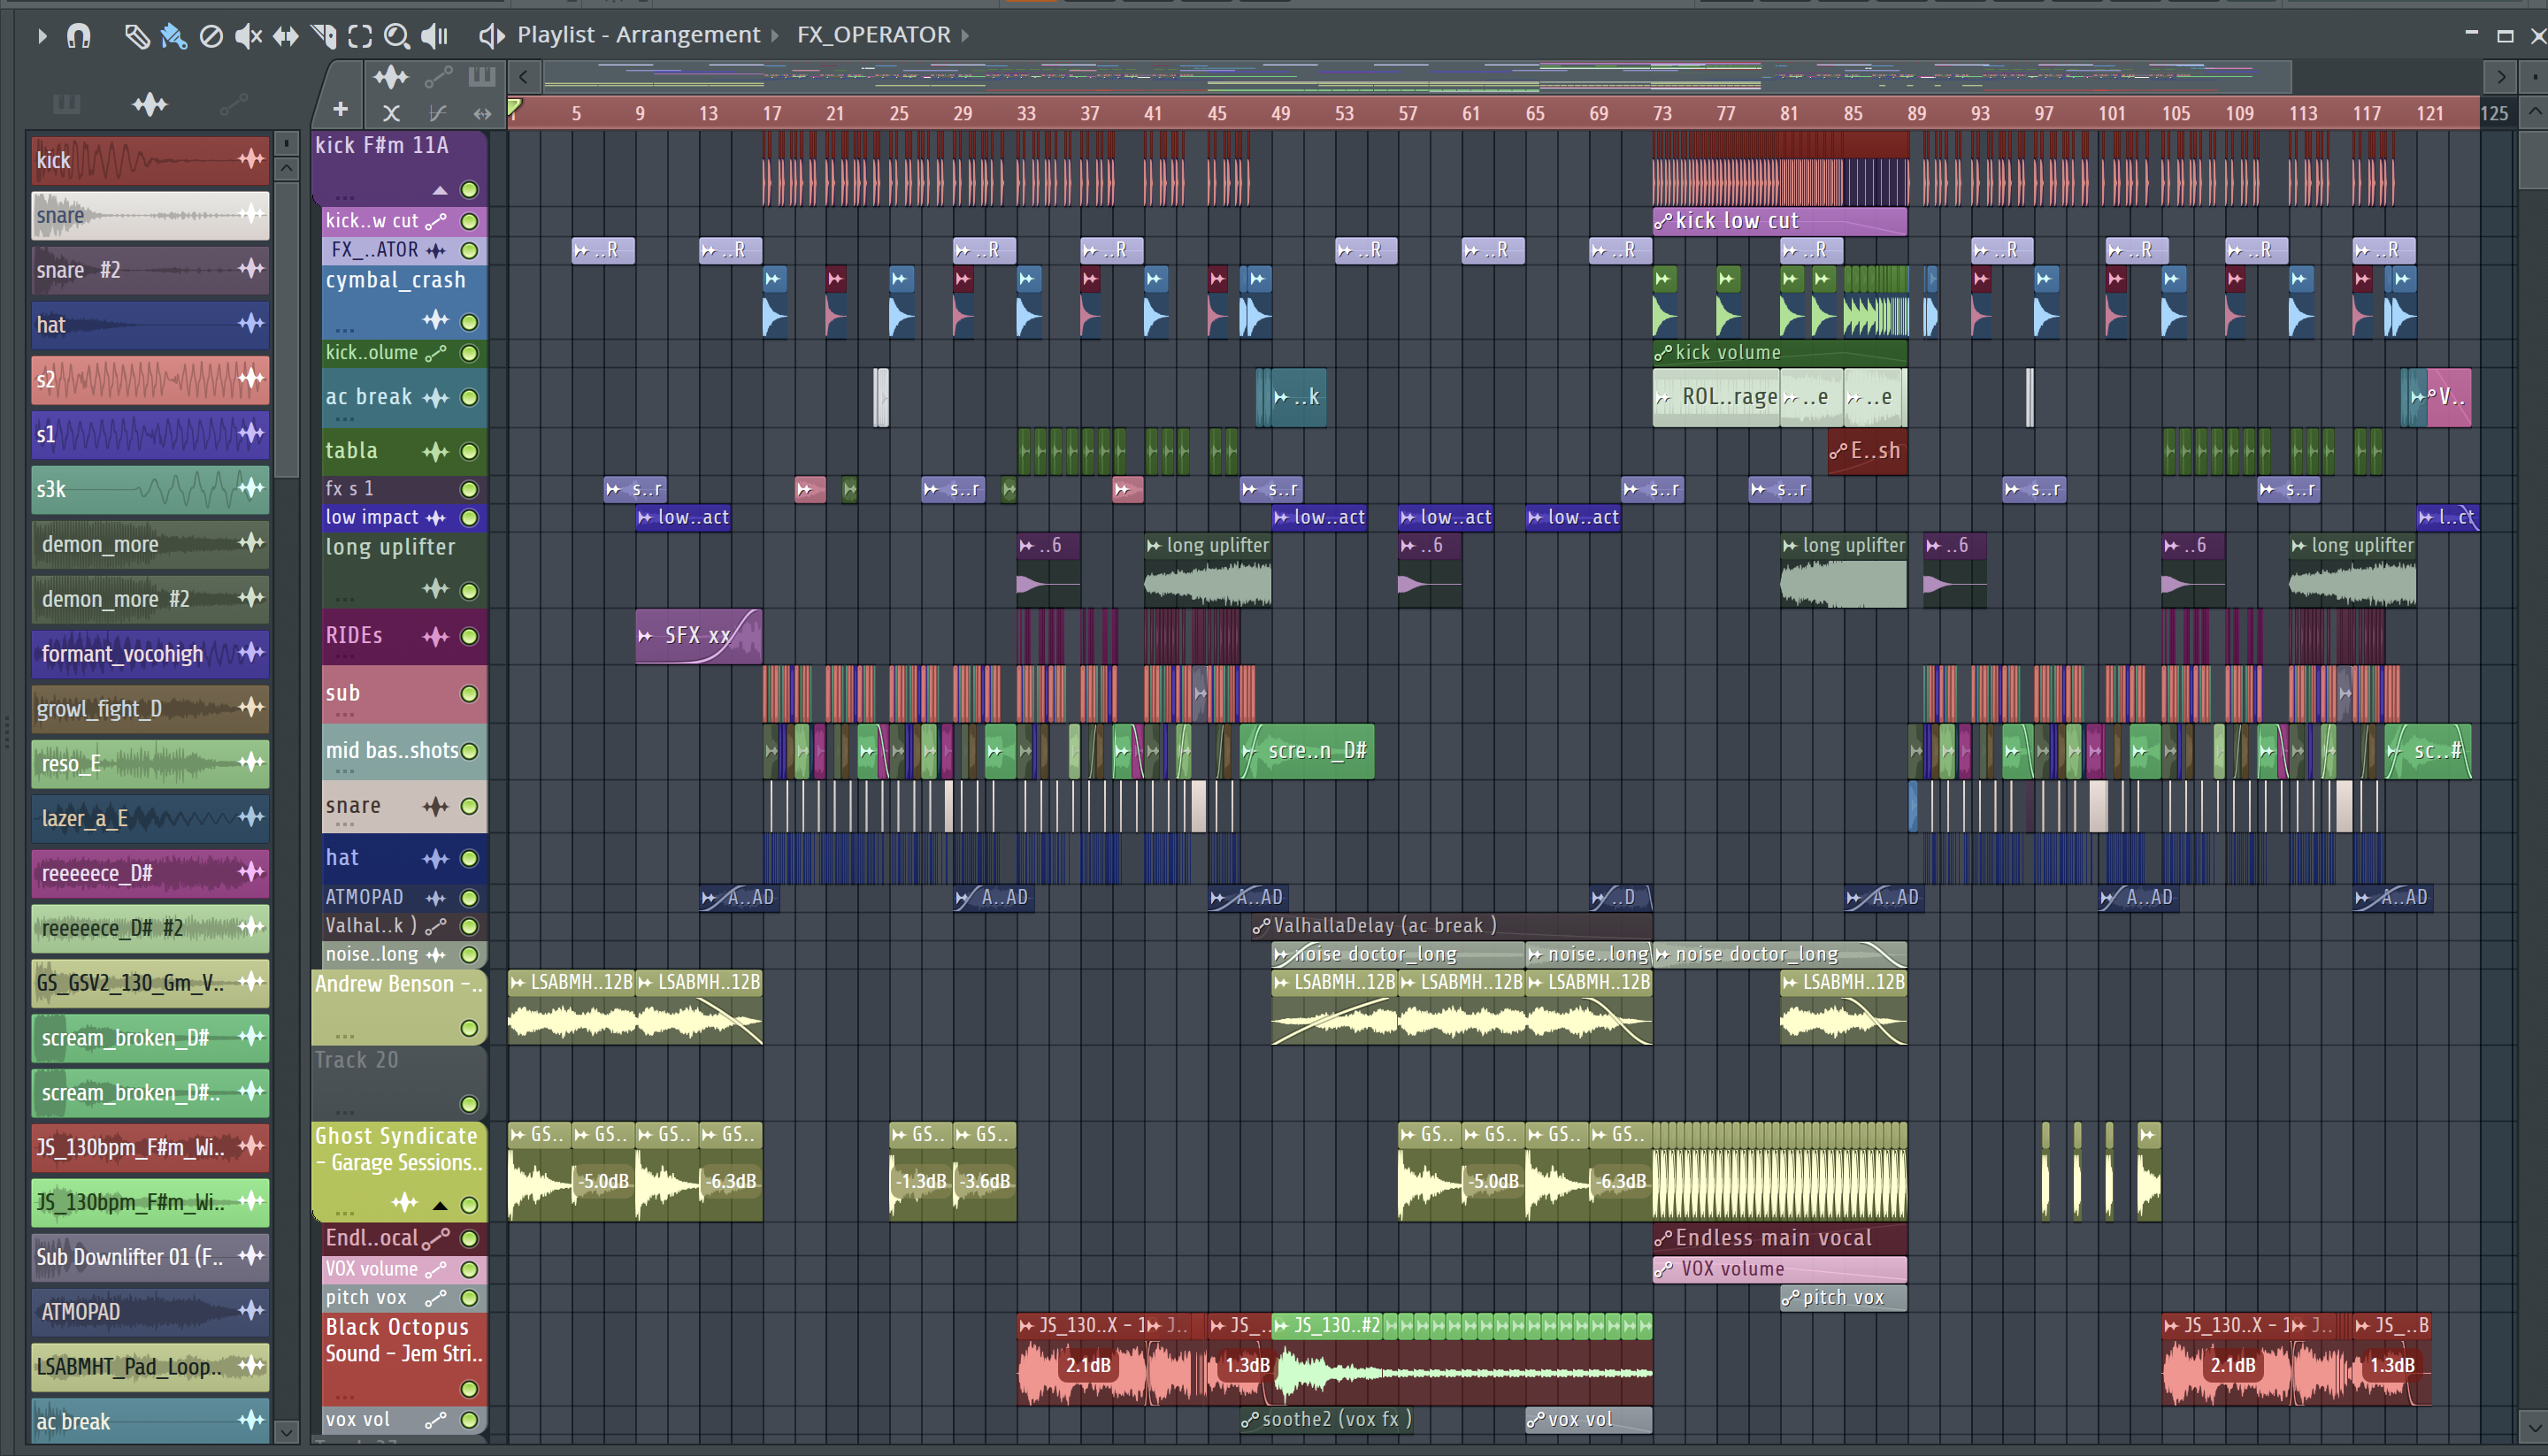The image size is (2548, 1456).
Task: Select the mid bas..shots track header
Action: (x=404, y=752)
